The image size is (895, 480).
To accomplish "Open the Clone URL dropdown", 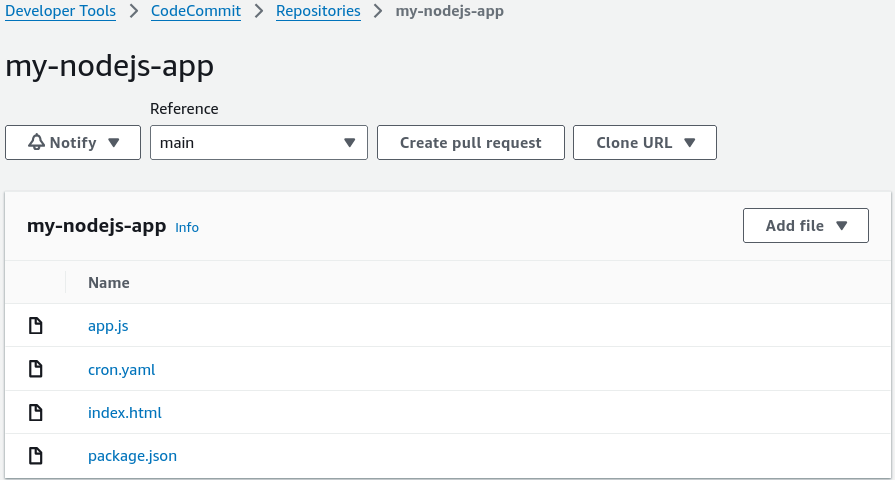I will [644, 143].
